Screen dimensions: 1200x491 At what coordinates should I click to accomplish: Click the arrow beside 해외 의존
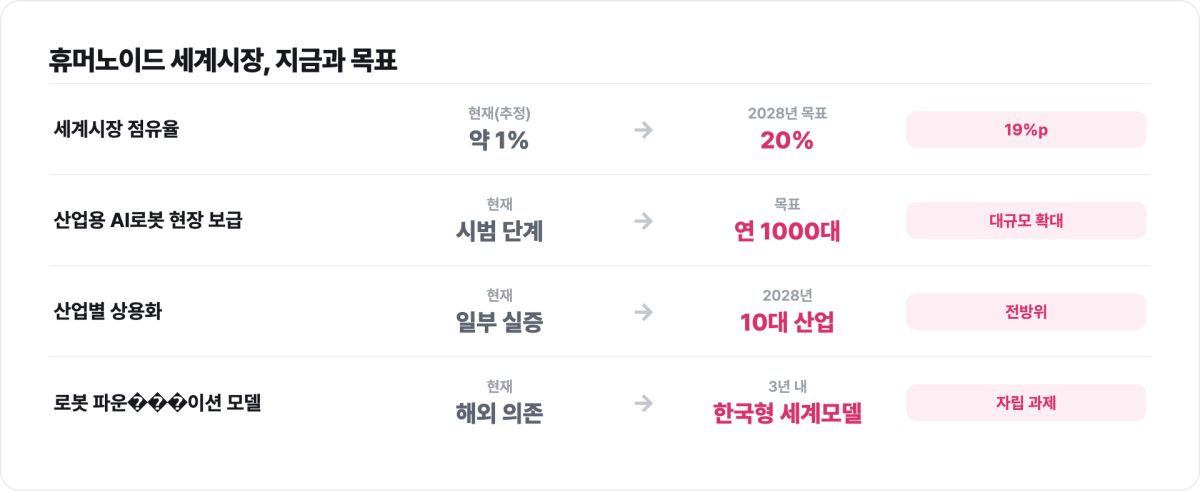[x=644, y=403]
